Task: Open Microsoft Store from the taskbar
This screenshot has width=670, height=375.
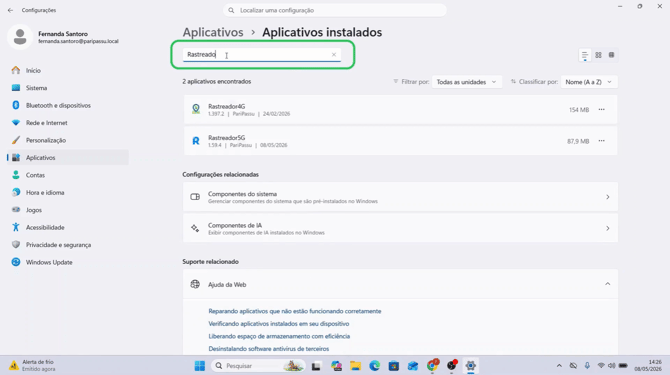Action: point(394,366)
